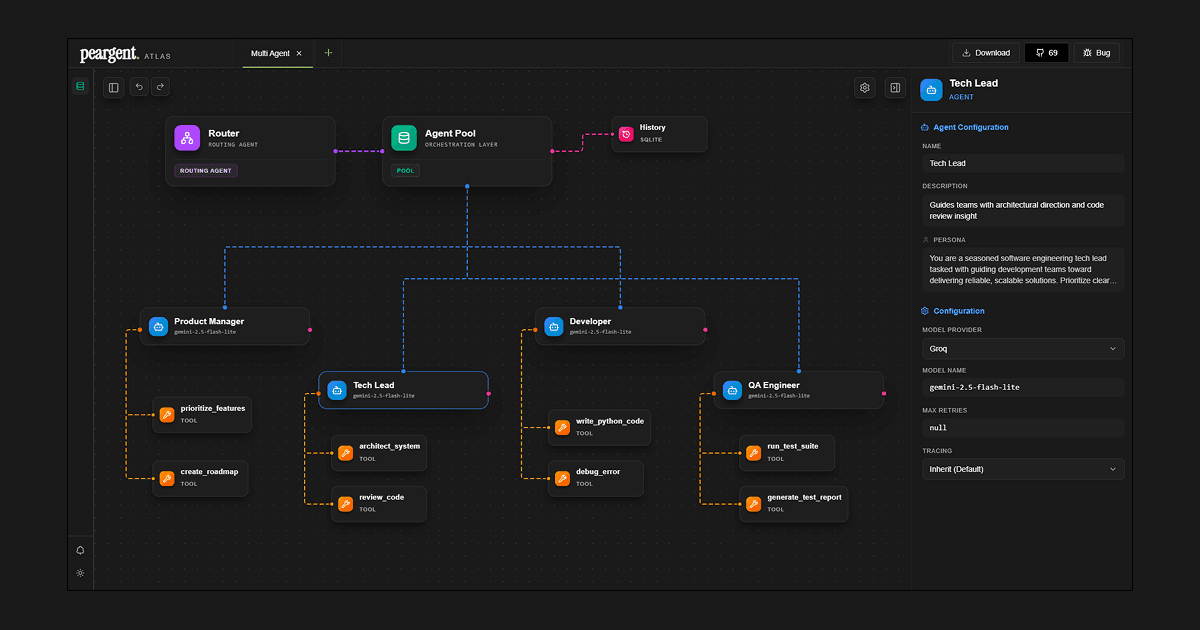The height and width of the screenshot is (630, 1200).
Task: Click the Bug report button
Action: point(1096,53)
